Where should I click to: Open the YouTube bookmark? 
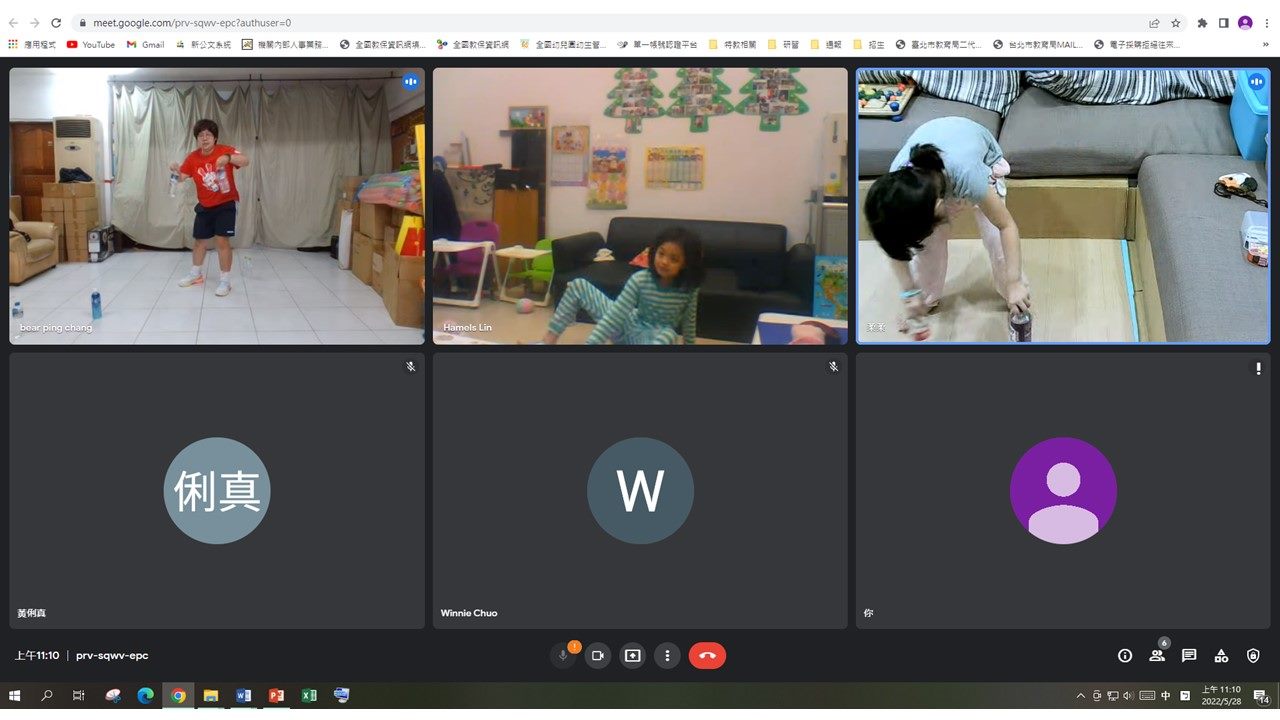[x=91, y=44]
